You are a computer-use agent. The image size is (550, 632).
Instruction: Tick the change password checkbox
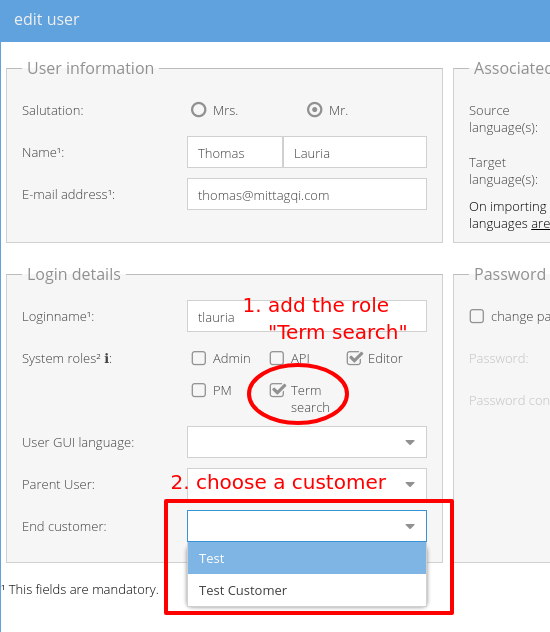[477, 316]
